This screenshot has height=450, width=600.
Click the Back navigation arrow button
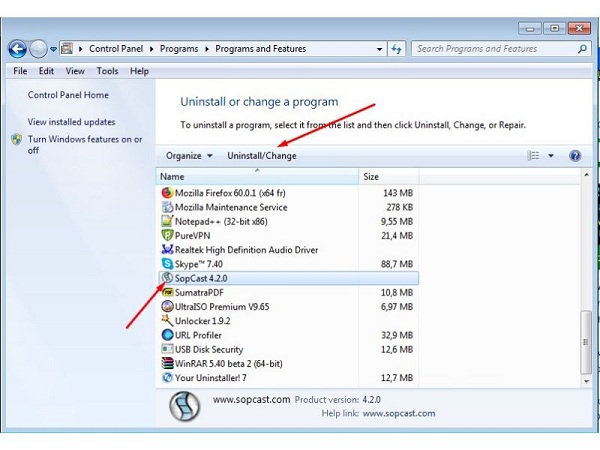(x=17, y=49)
